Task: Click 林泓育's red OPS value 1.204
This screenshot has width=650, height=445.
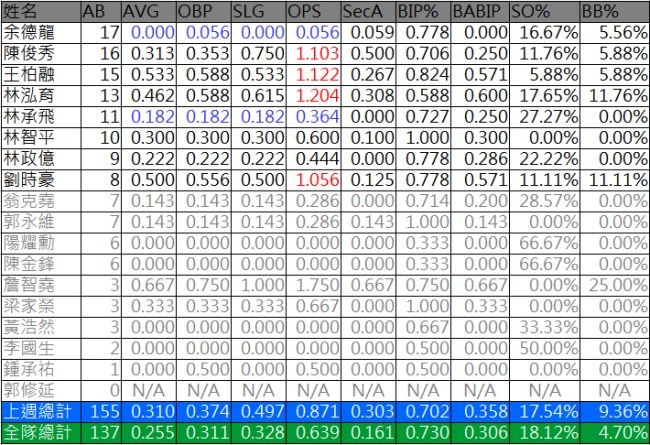Action: click(x=318, y=96)
